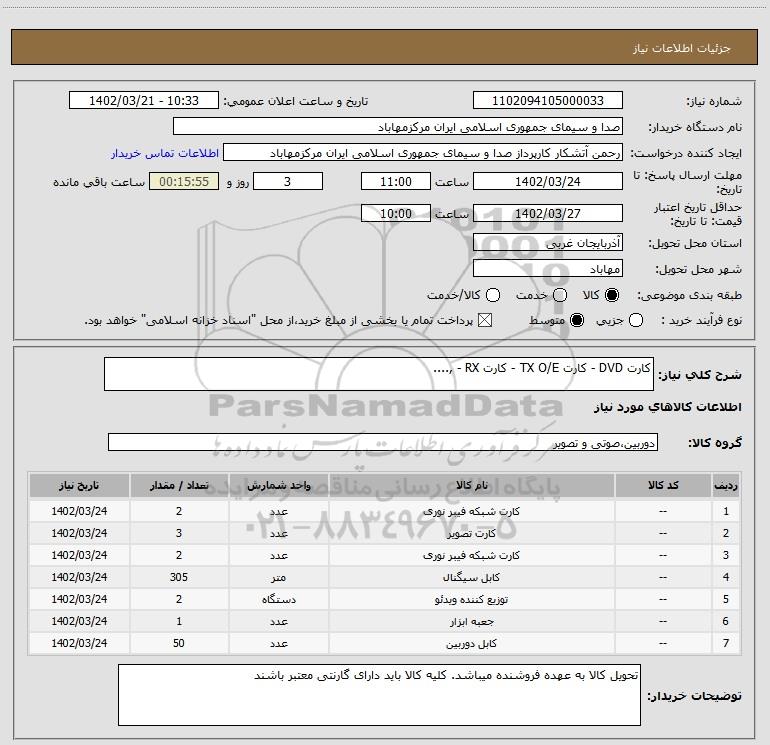Click the remaining days field showing 3
Viewport: 770px width, 745px height.
point(288,181)
